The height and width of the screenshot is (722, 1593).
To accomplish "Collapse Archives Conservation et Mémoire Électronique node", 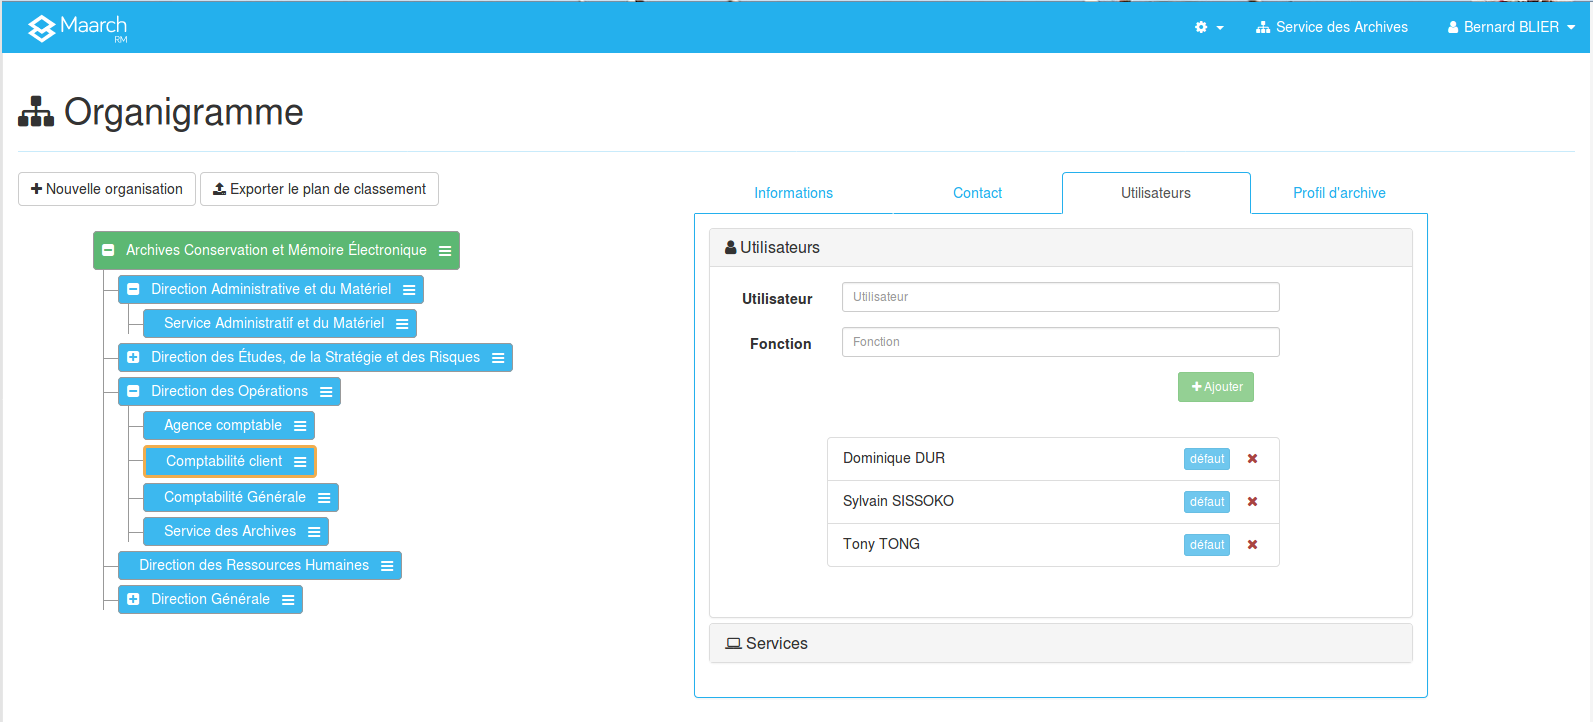I will (108, 250).
